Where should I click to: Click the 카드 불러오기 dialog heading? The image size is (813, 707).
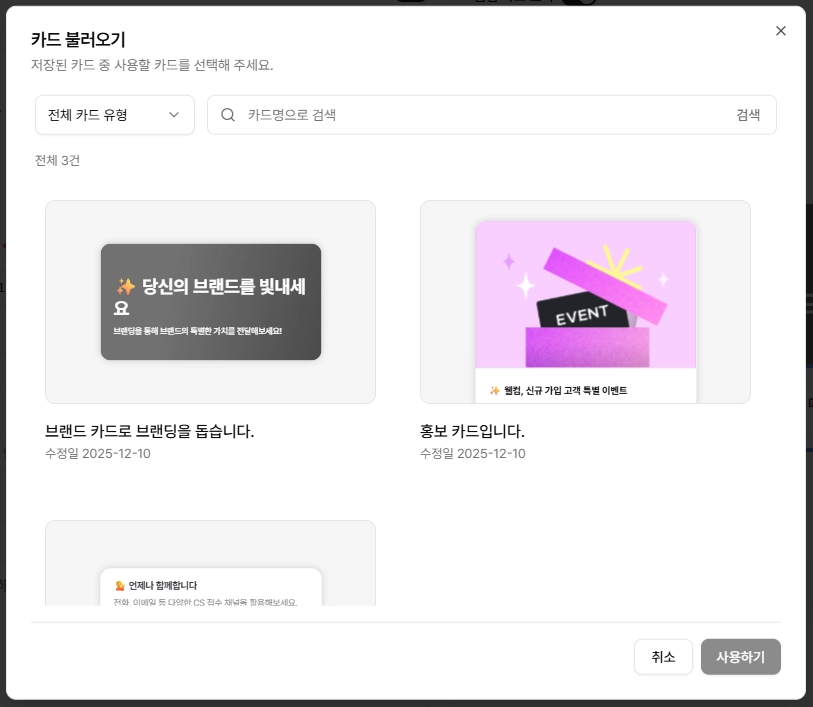pyautogui.click(x=78, y=39)
